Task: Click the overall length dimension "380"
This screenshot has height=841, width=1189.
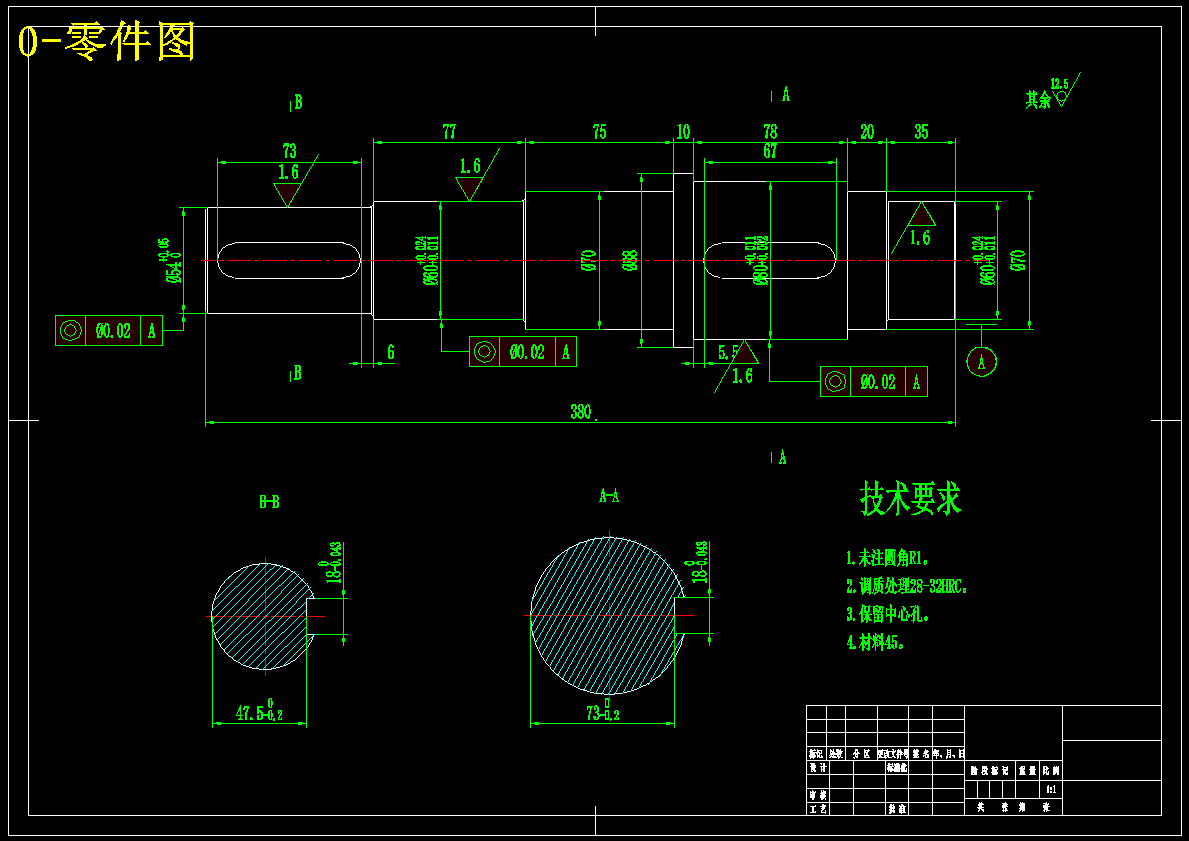Action: tap(582, 413)
